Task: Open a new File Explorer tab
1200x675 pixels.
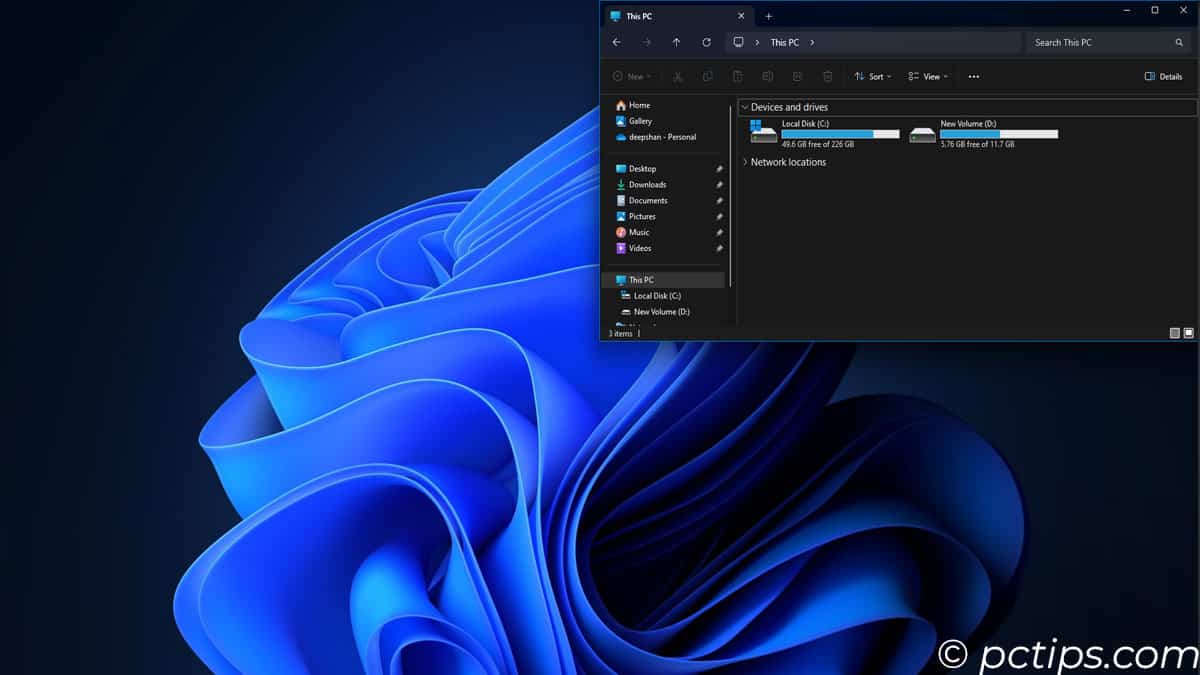Action: coord(768,16)
